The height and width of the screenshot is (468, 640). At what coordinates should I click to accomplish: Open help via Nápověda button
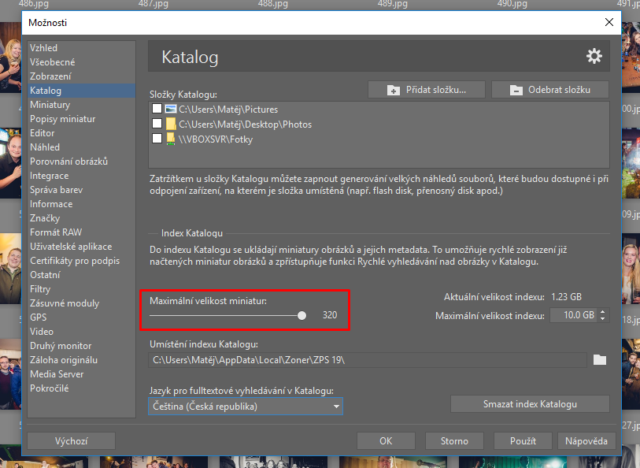[x=587, y=441]
